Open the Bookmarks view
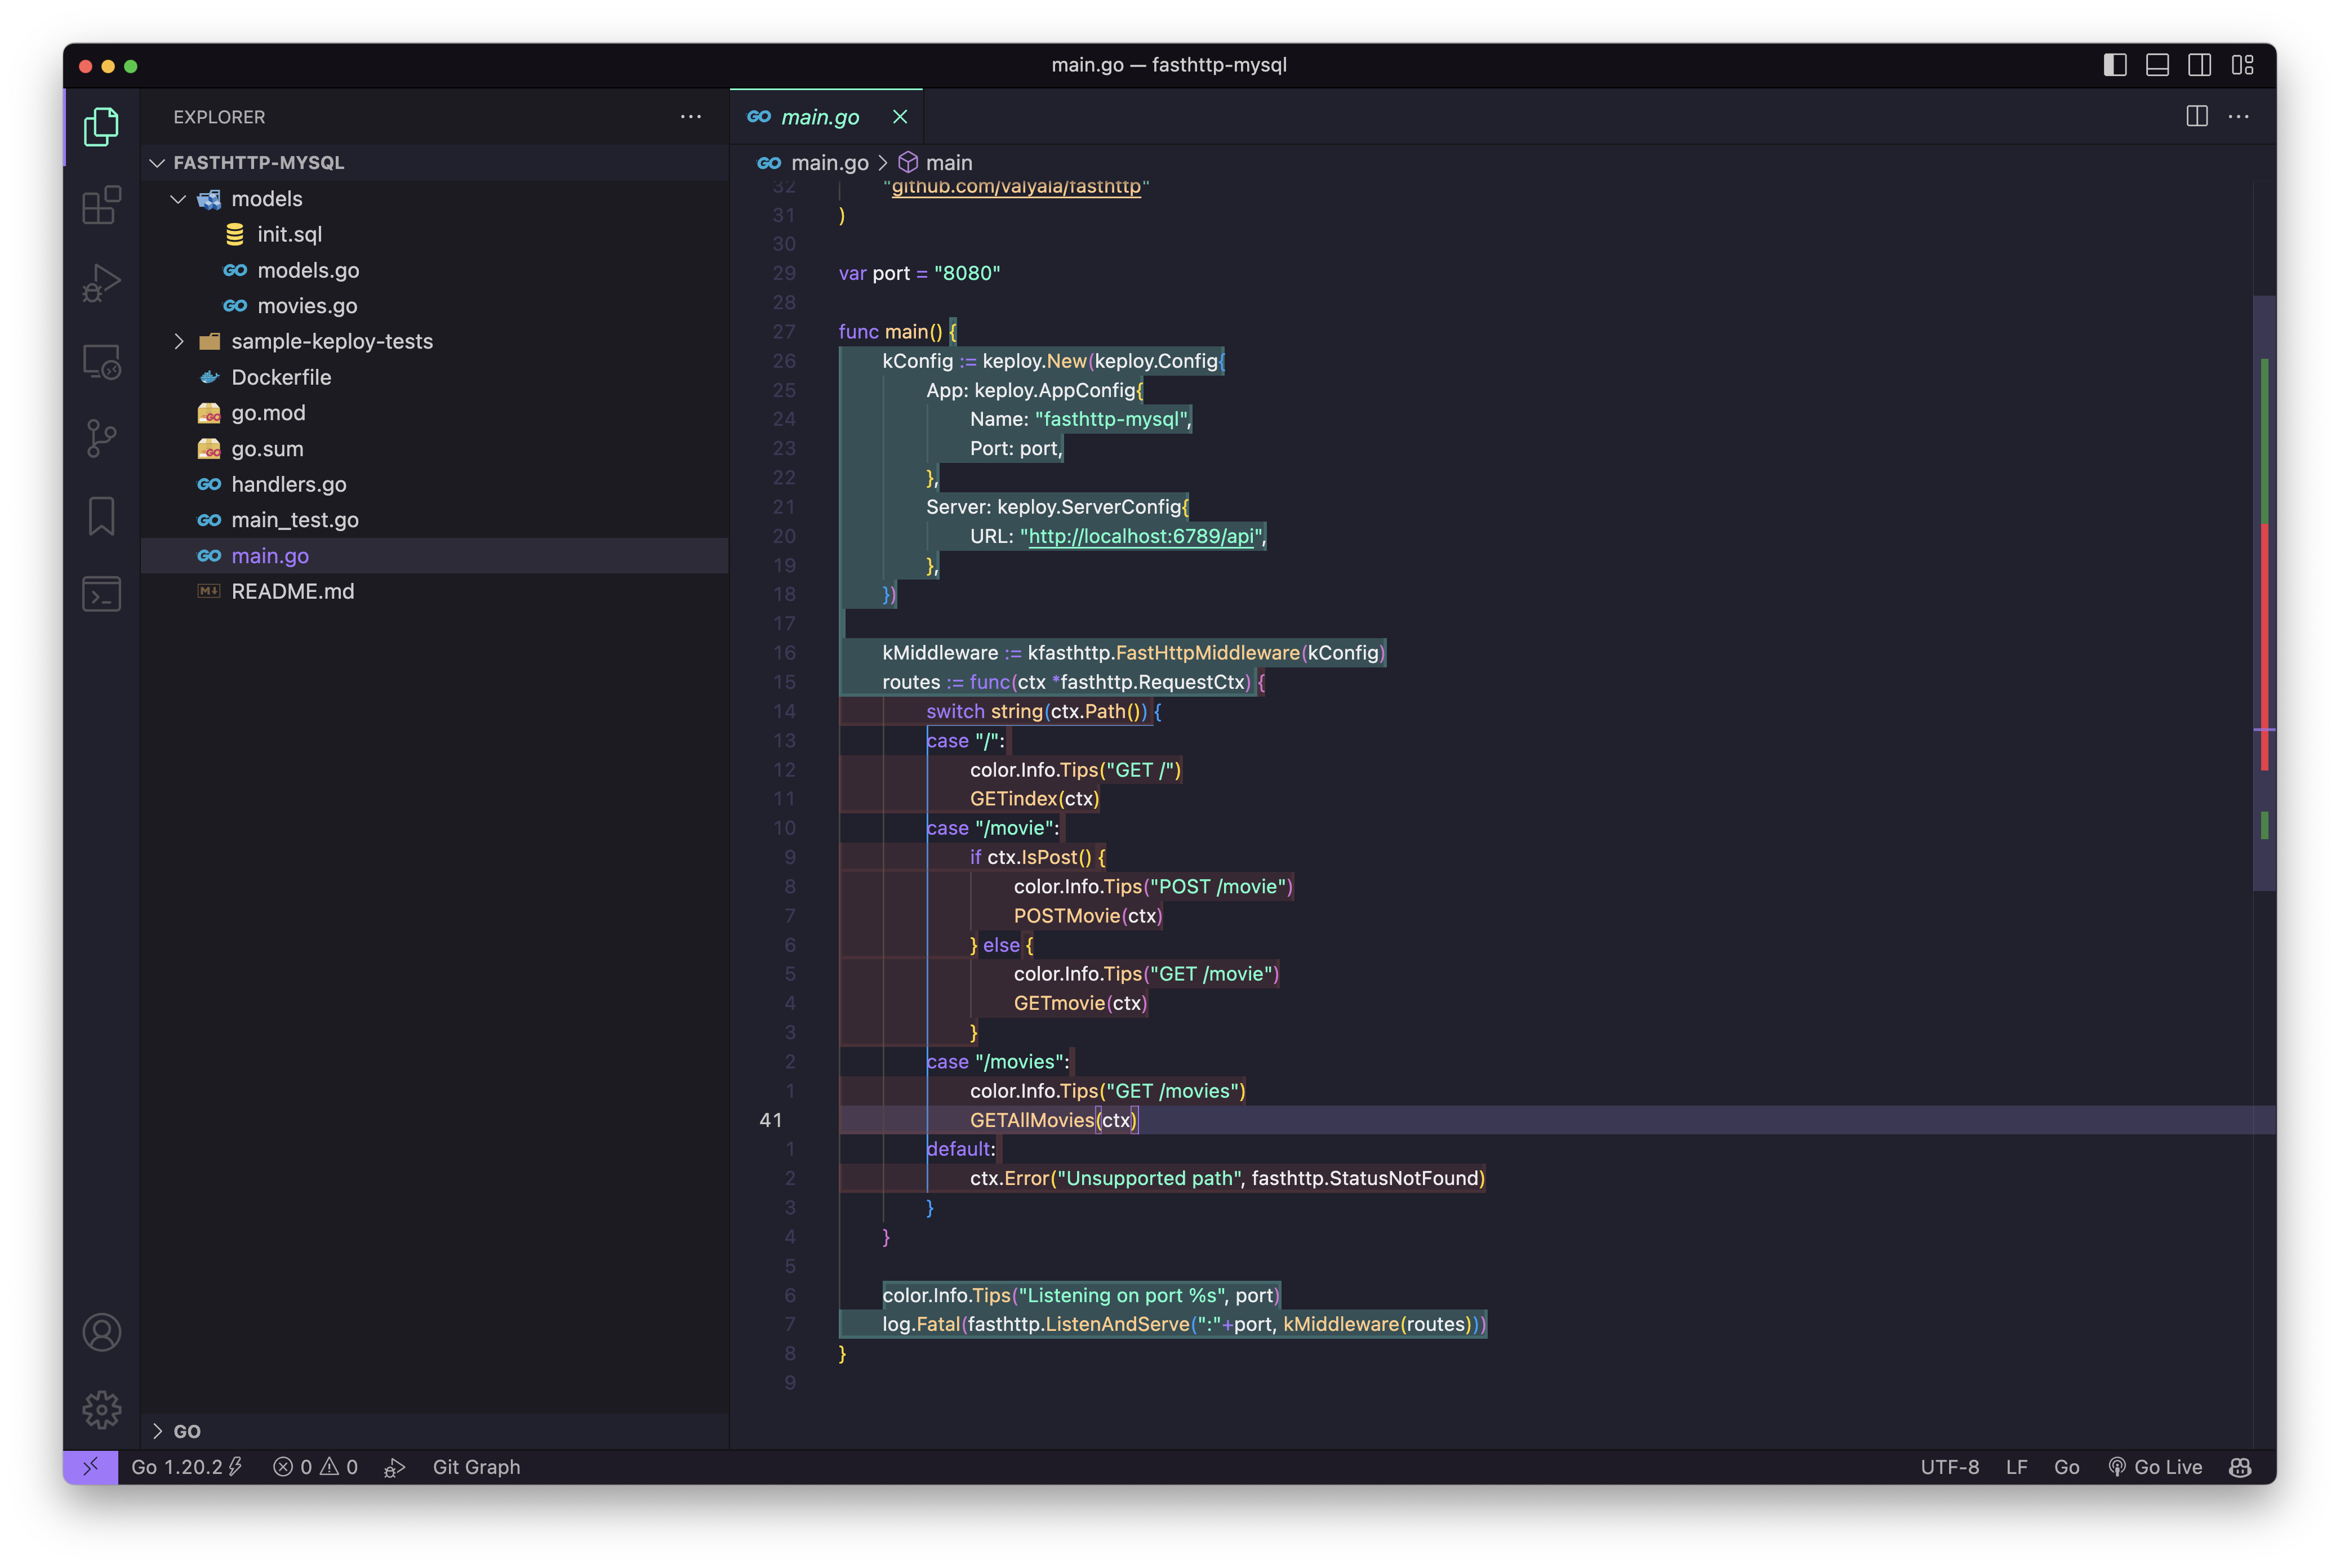This screenshot has width=2340, height=1568. pyautogui.click(x=101, y=516)
